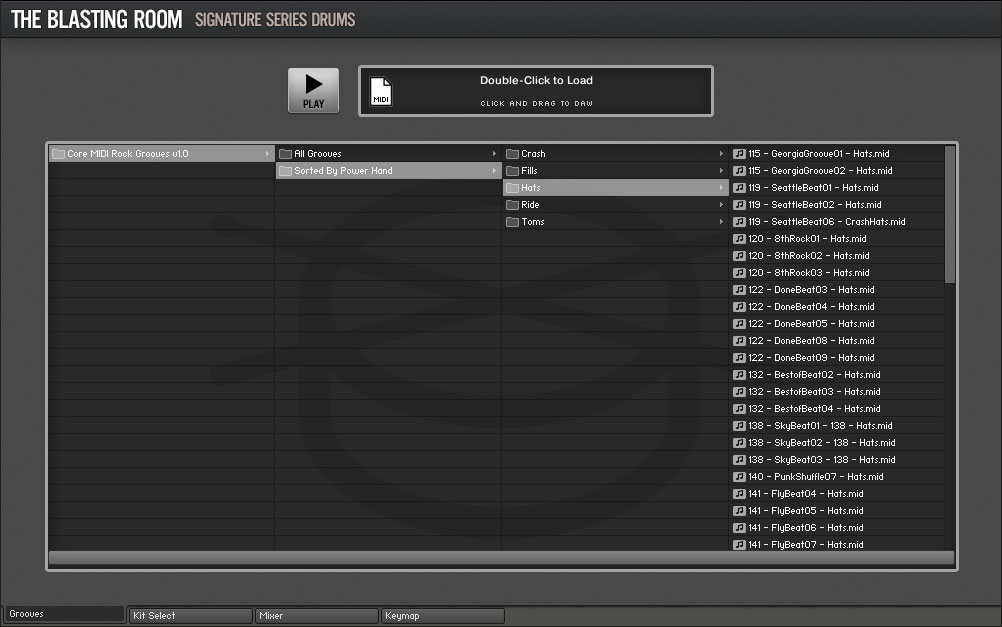This screenshot has height=627, width=1002.
Task: Click the PLAY button
Action: click(x=313, y=90)
